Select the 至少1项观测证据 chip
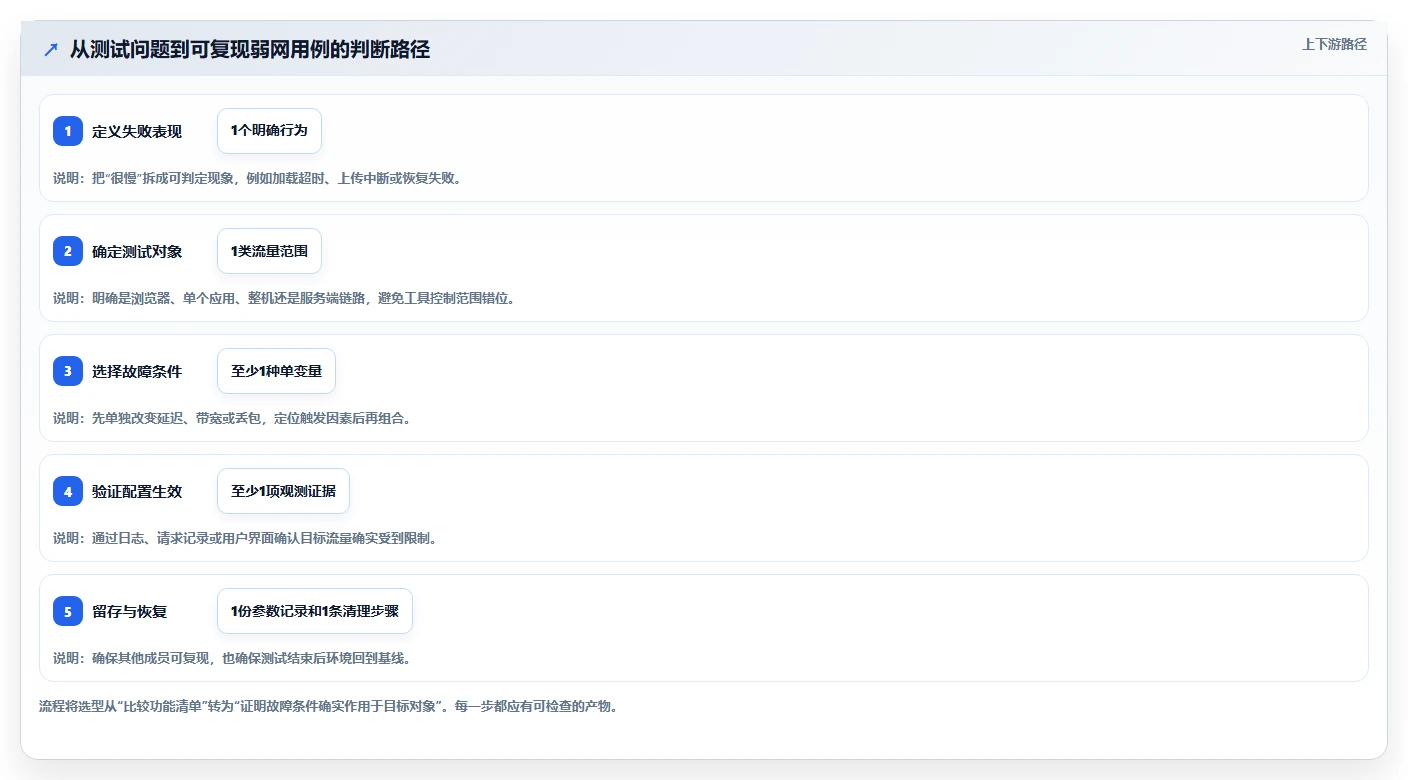Screen dimensions: 1408x780 click(283, 491)
